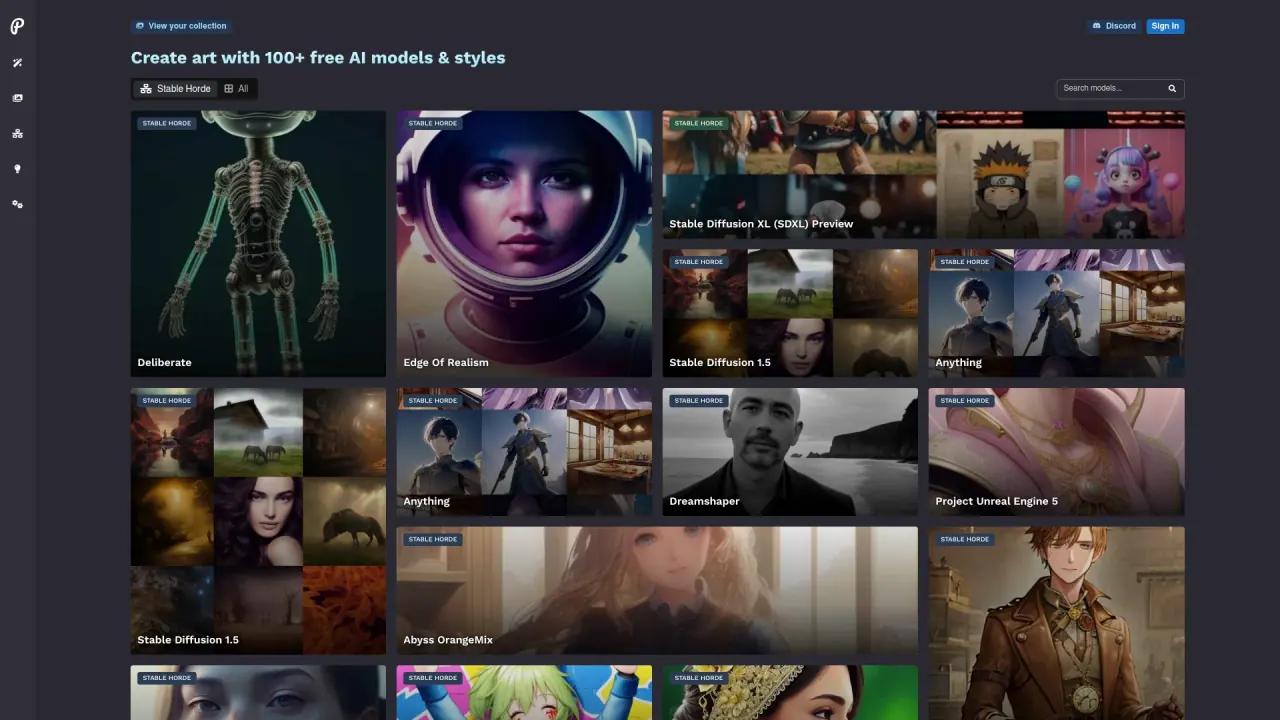Switch to the All models tab
1280x720 pixels.
coord(236,89)
